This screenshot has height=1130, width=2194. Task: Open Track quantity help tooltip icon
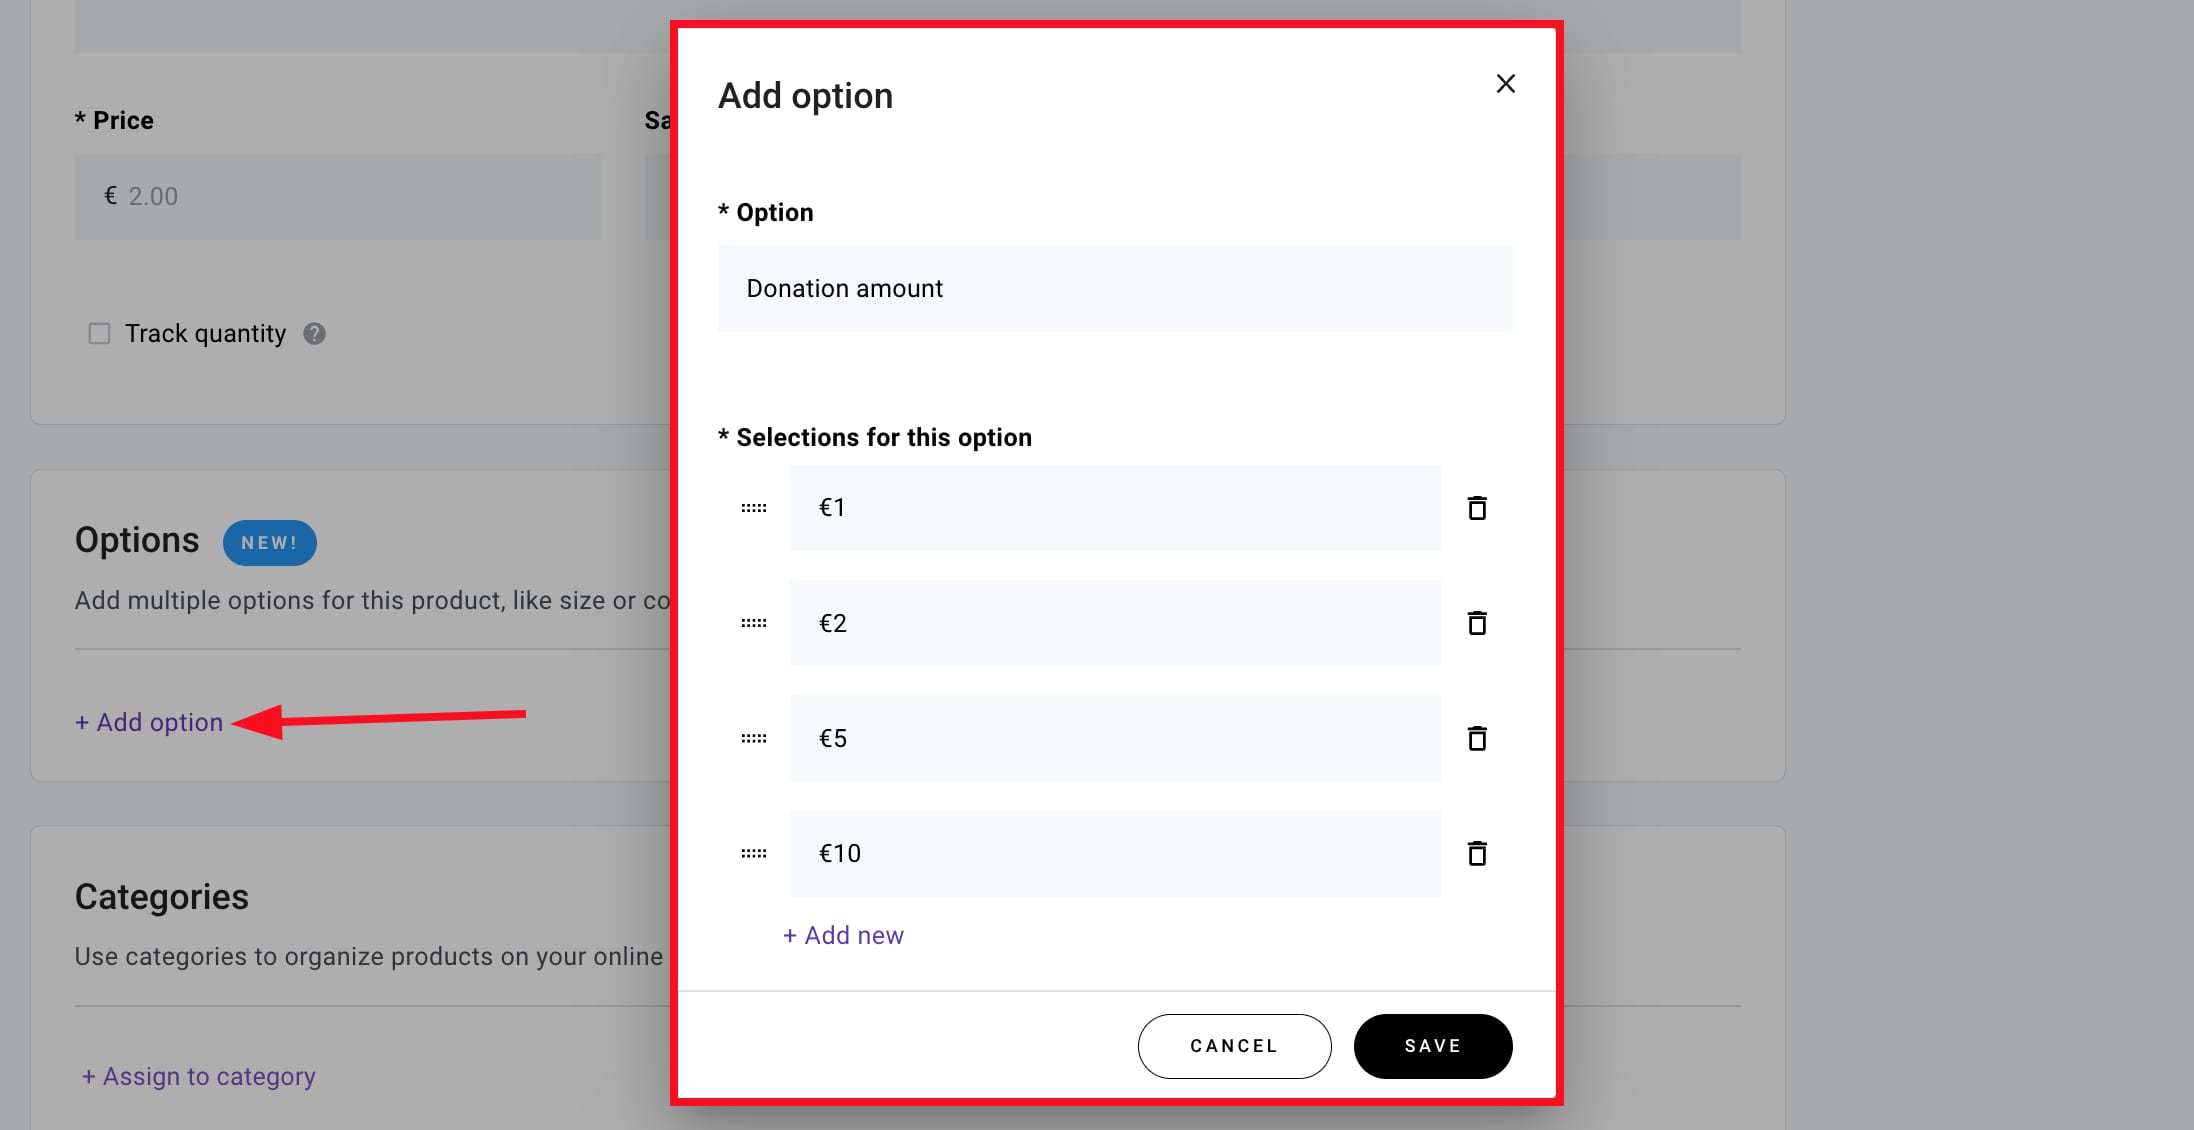pos(314,333)
